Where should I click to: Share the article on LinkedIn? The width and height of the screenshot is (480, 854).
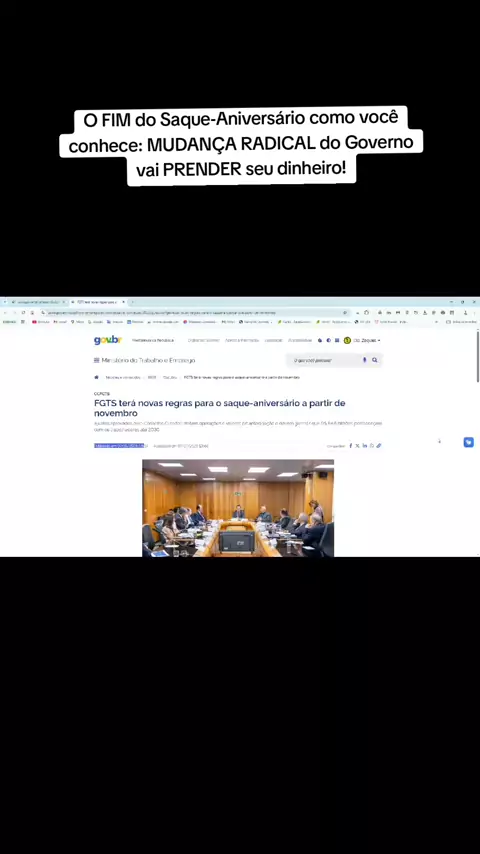[364, 446]
